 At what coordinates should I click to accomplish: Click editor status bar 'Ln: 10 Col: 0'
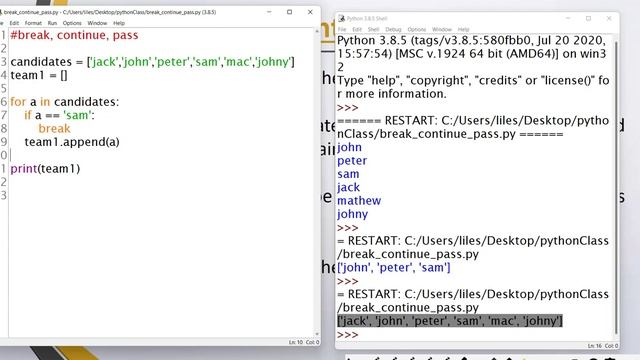click(x=304, y=342)
